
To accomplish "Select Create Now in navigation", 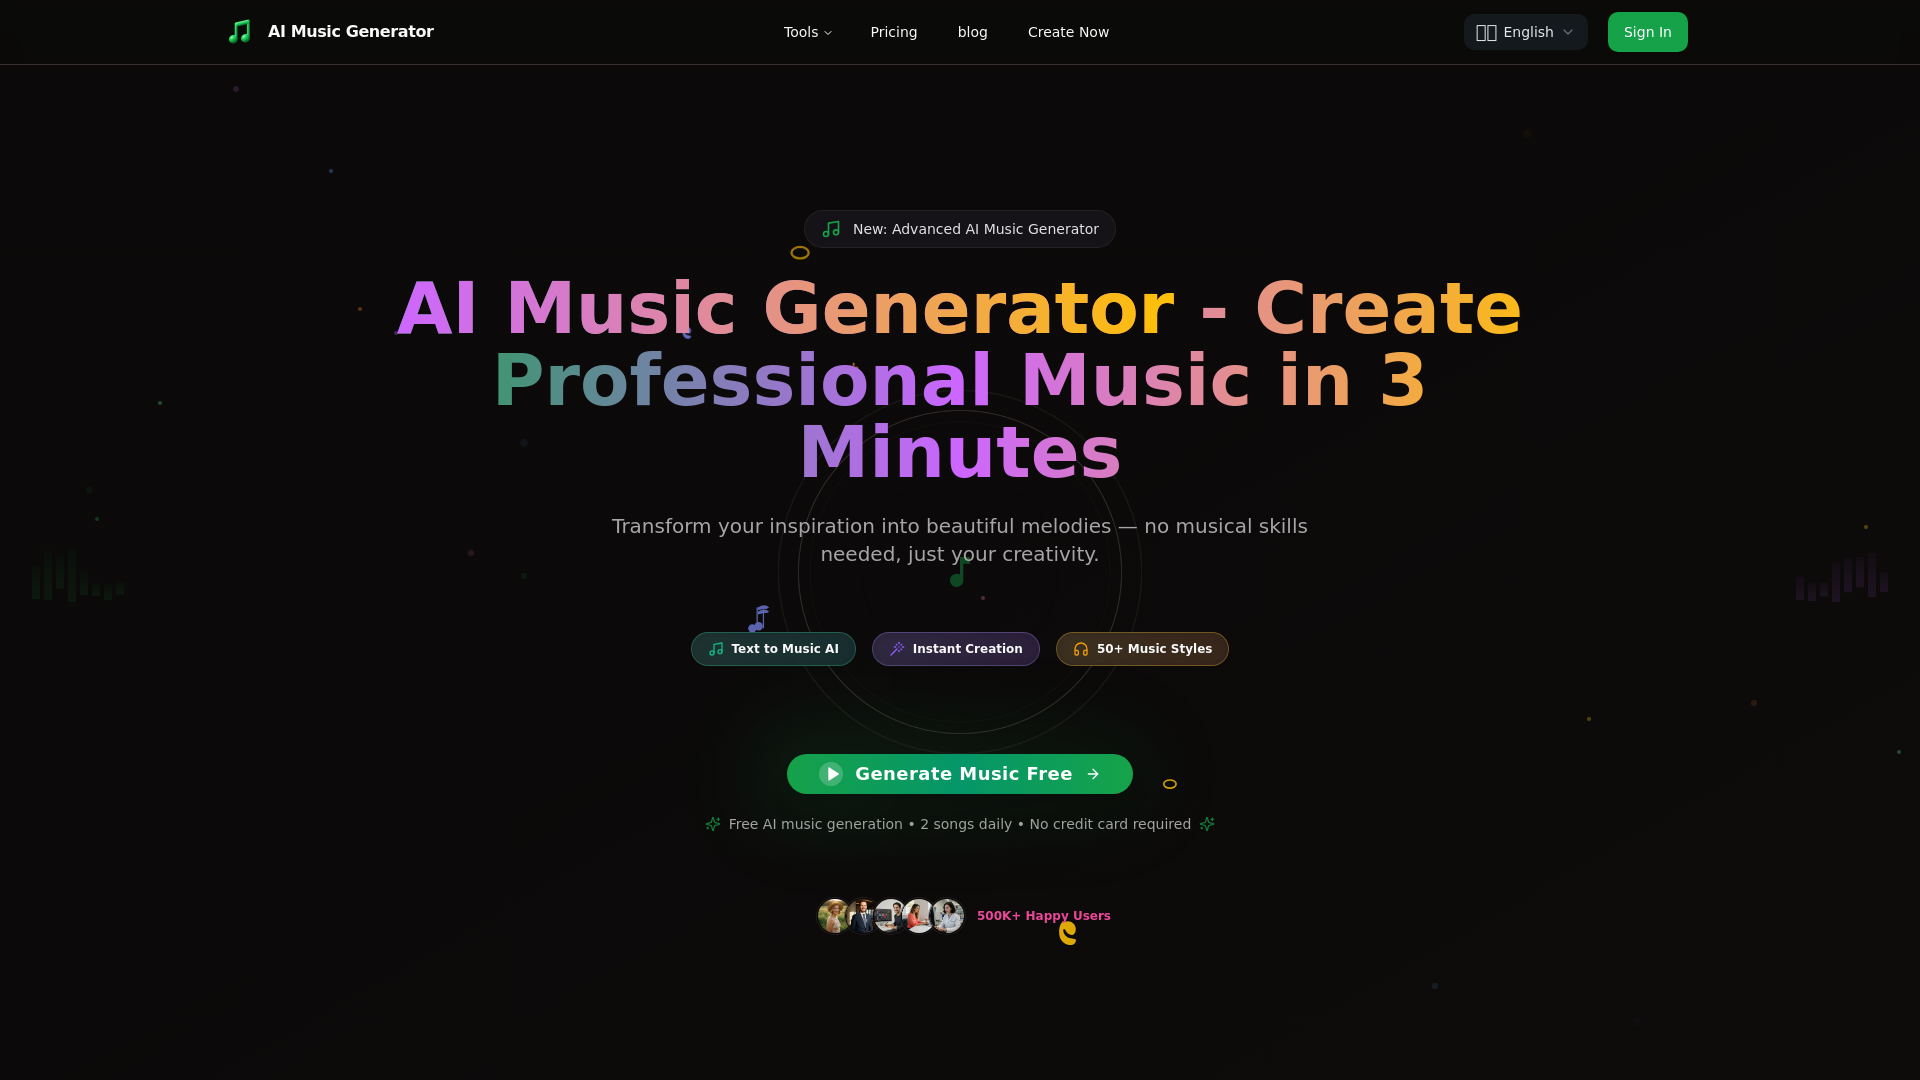I will click(x=1068, y=32).
